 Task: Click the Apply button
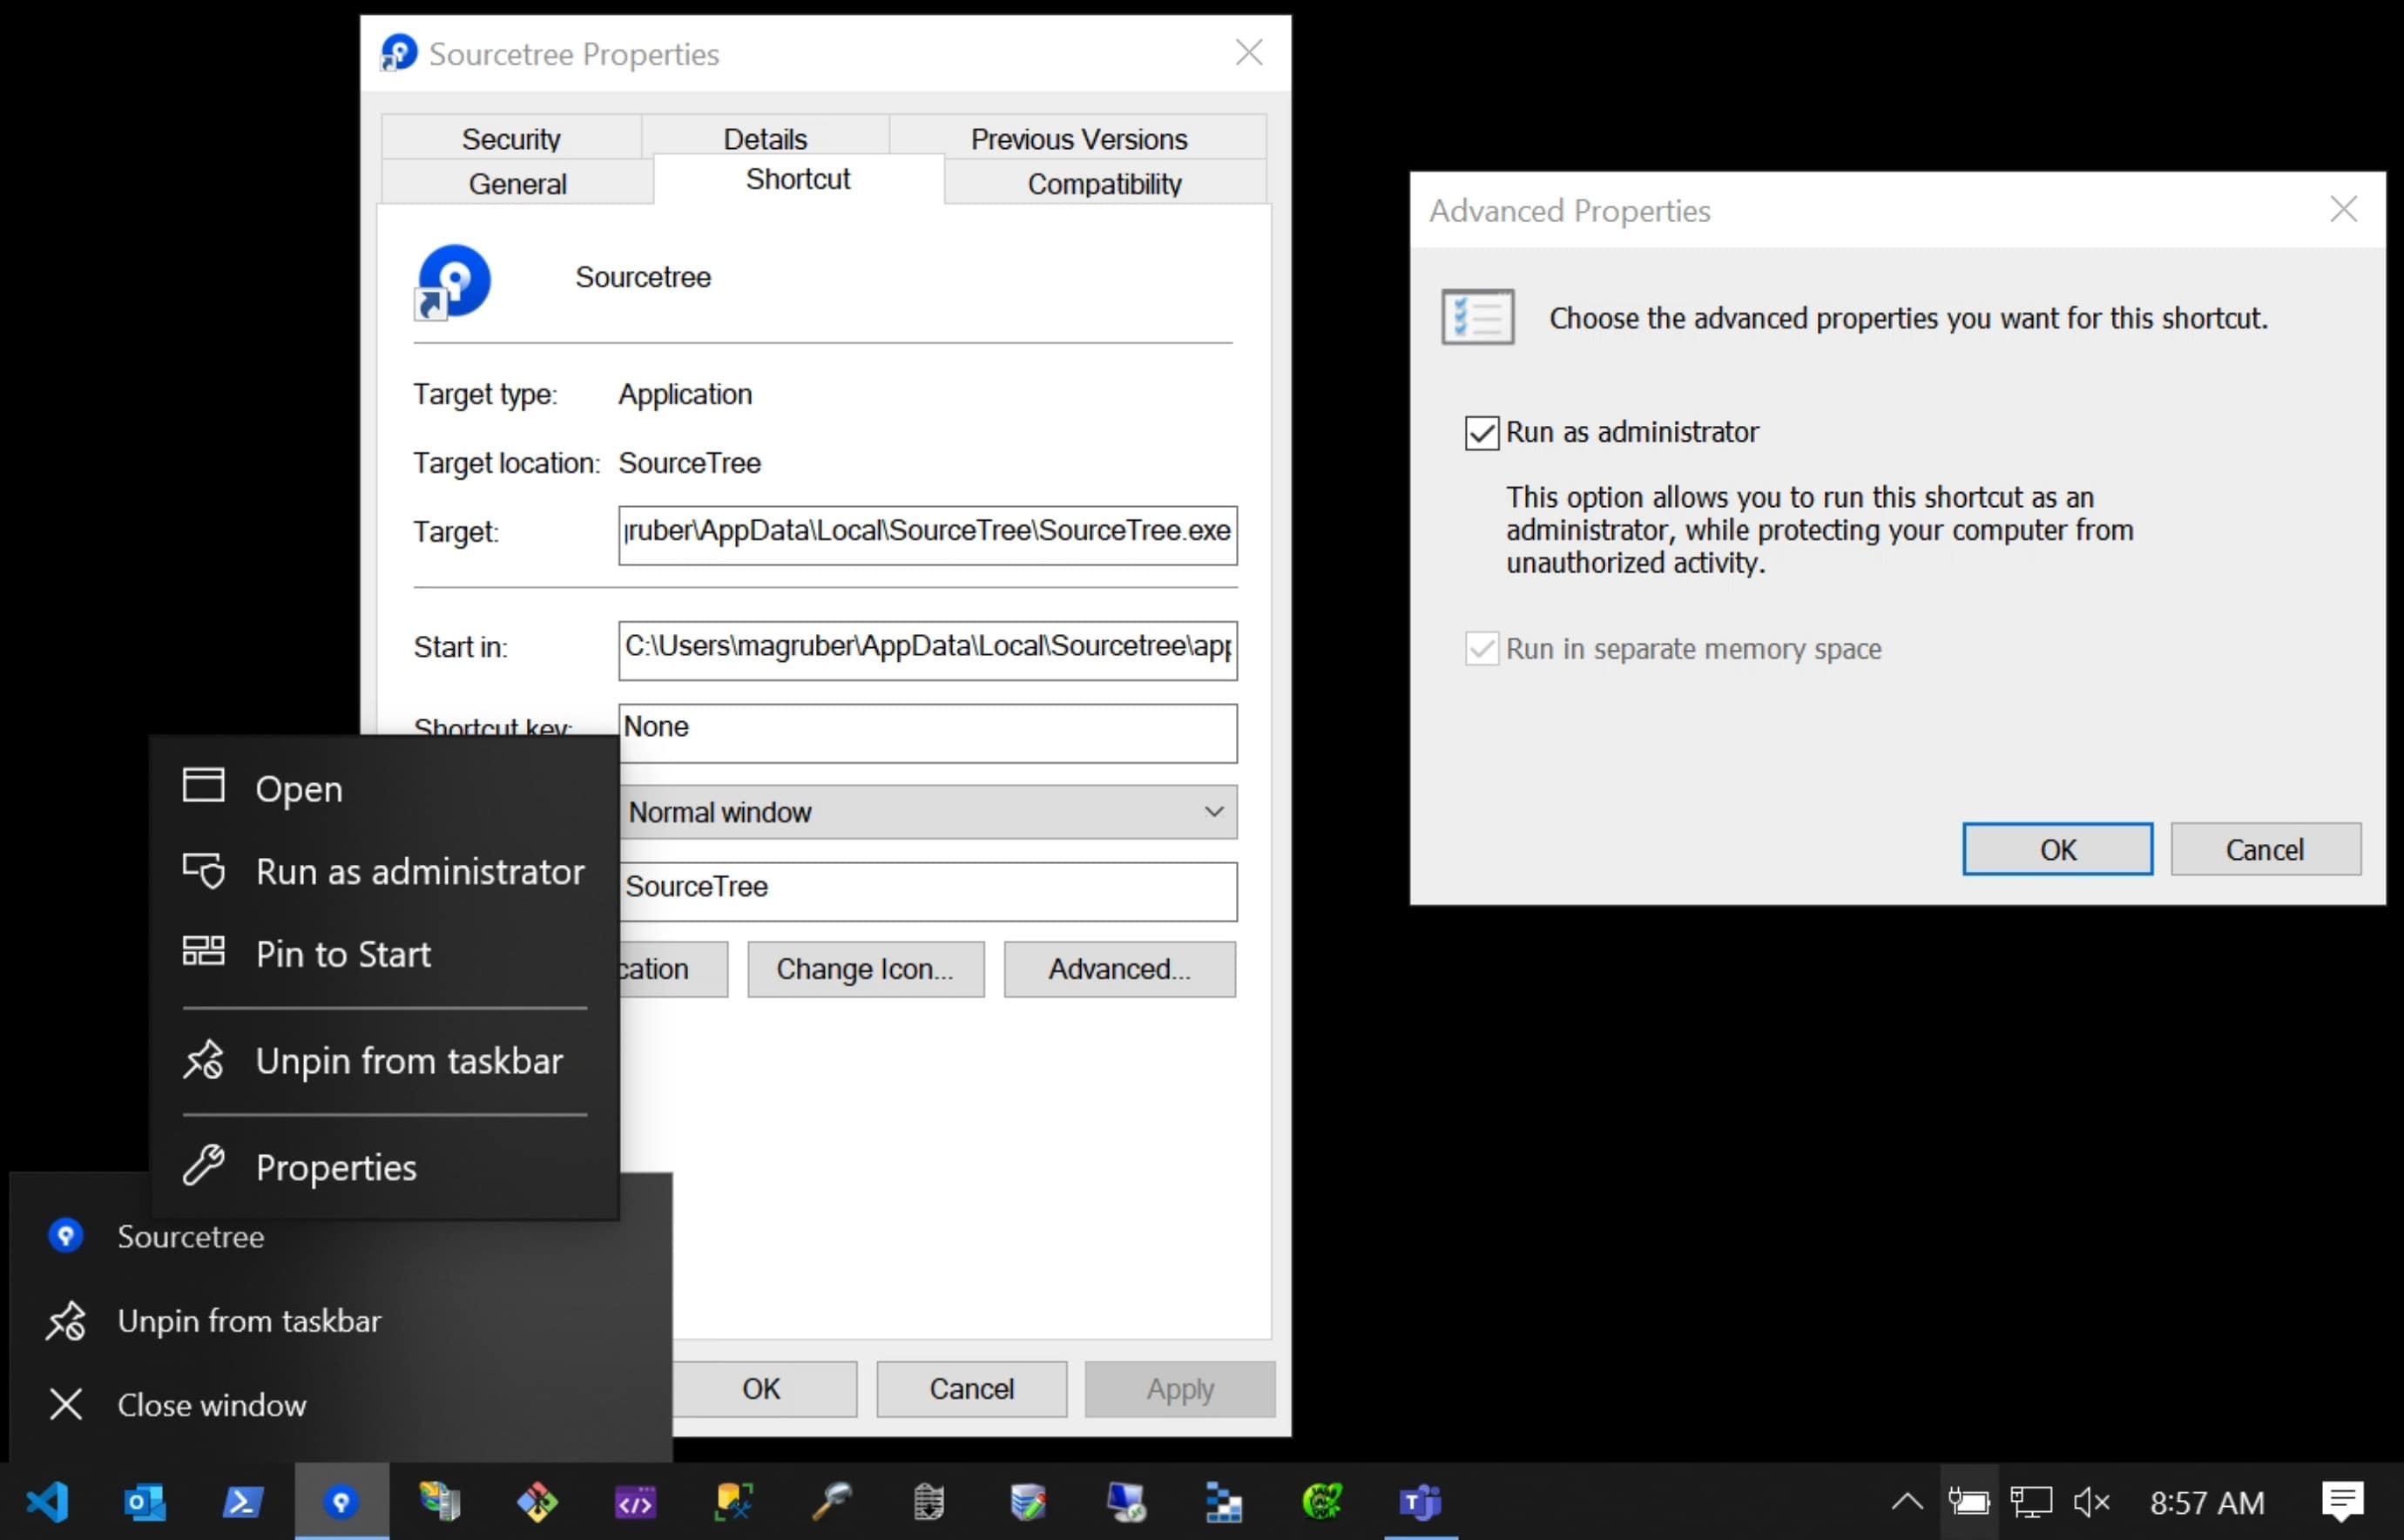pyautogui.click(x=1180, y=1389)
